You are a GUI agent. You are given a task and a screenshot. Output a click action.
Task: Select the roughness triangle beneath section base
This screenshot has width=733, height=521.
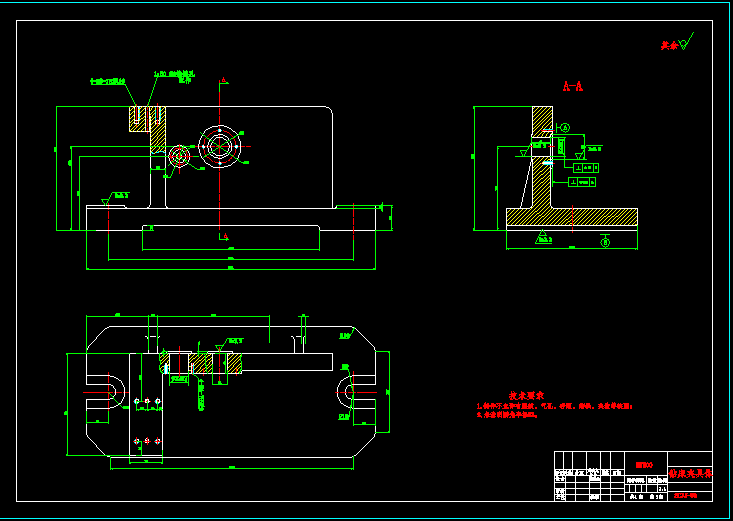[x=543, y=238]
